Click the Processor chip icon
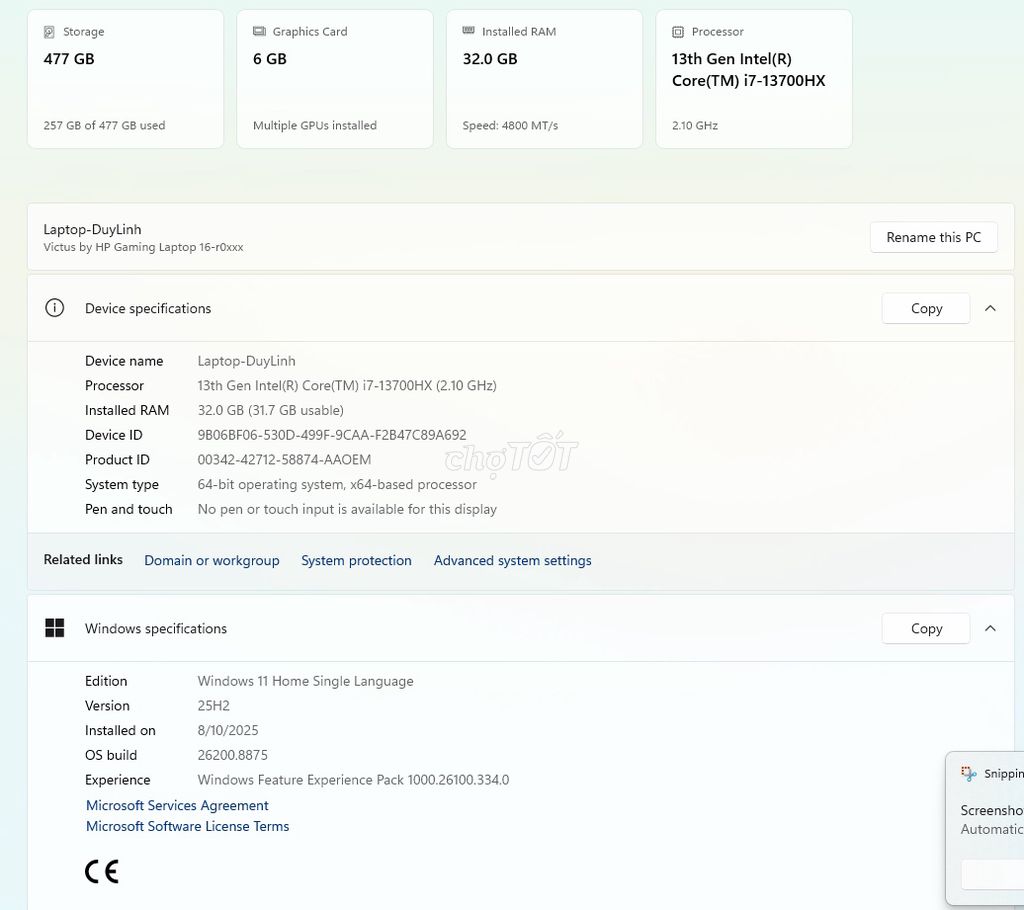Image resolution: width=1024 pixels, height=910 pixels. pyautogui.click(x=678, y=31)
